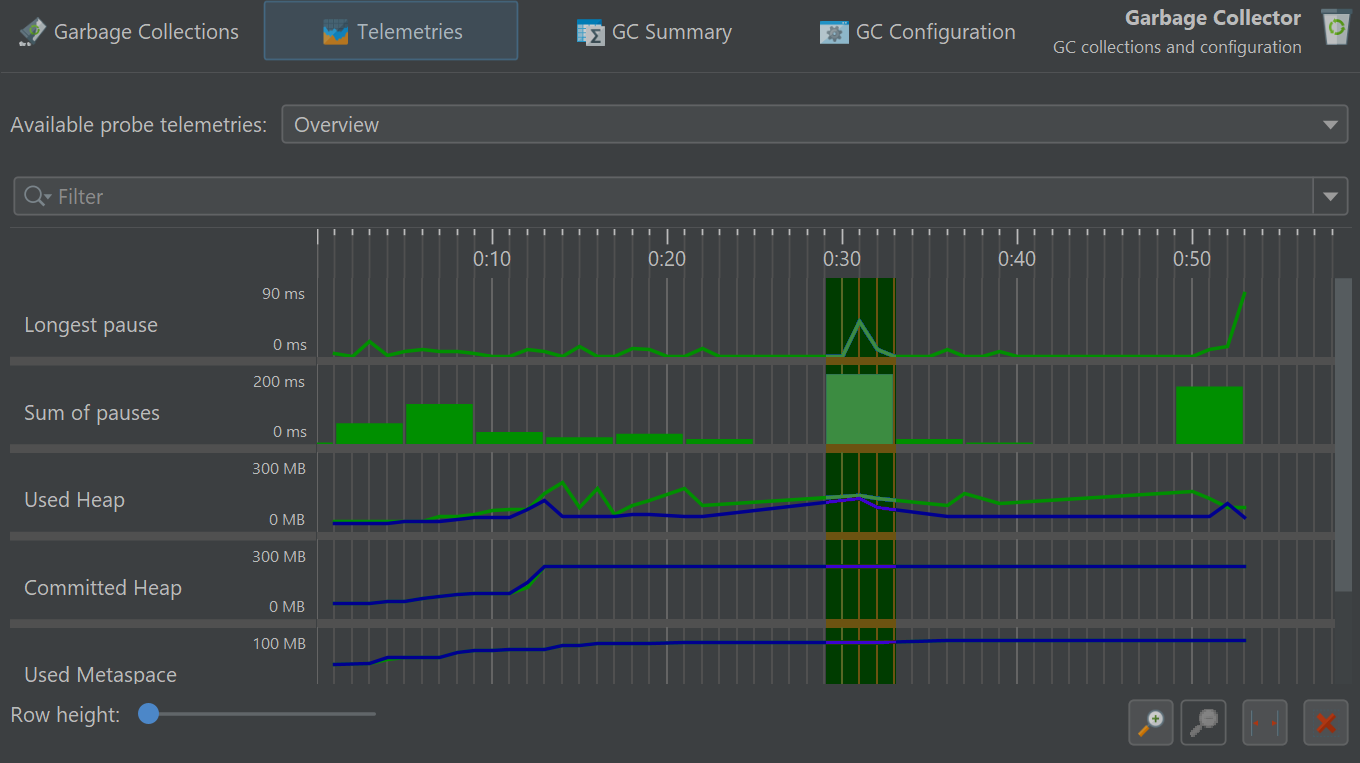Click the zoom out magnifier button
Screen dimensions: 1360x763
[1203, 722]
